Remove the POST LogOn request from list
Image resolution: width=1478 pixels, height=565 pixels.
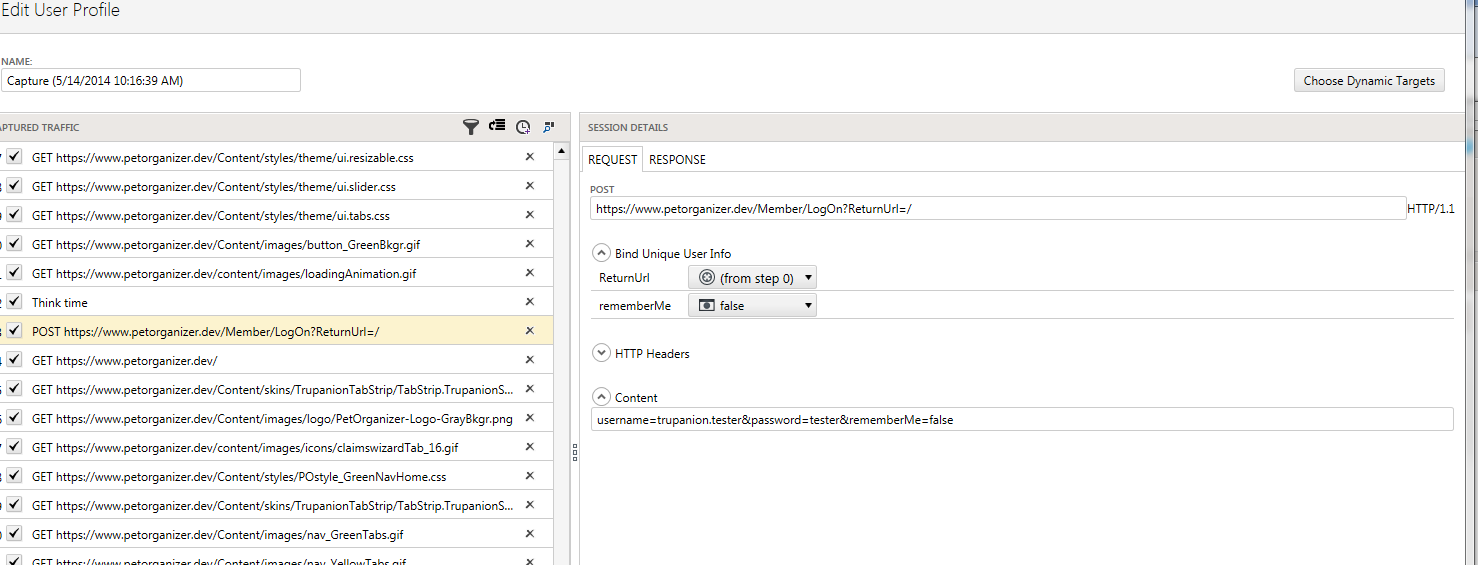(530, 331)
